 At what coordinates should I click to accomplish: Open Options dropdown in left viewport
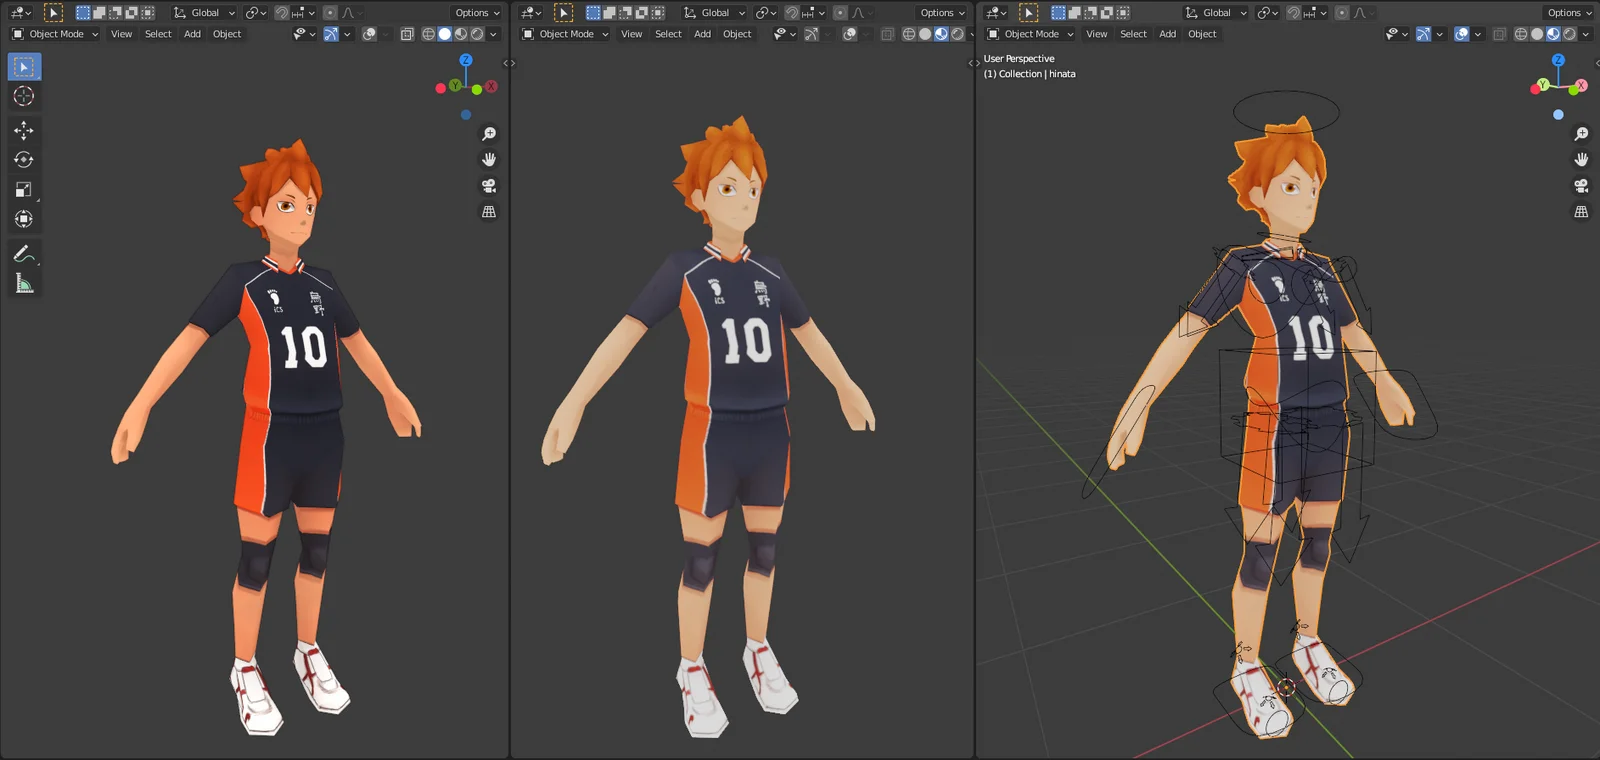477,13
